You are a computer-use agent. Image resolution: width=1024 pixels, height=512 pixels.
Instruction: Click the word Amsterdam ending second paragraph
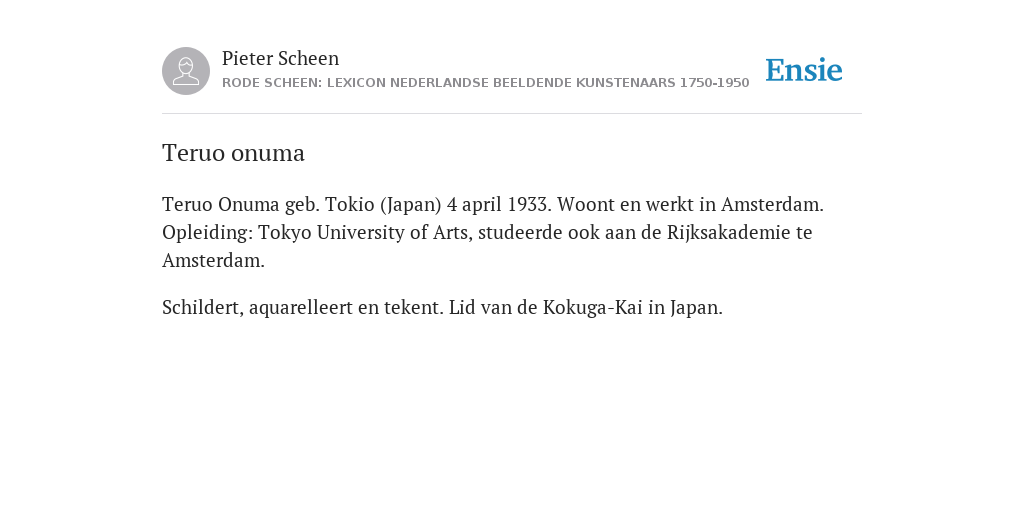click(x=213, y=261)
